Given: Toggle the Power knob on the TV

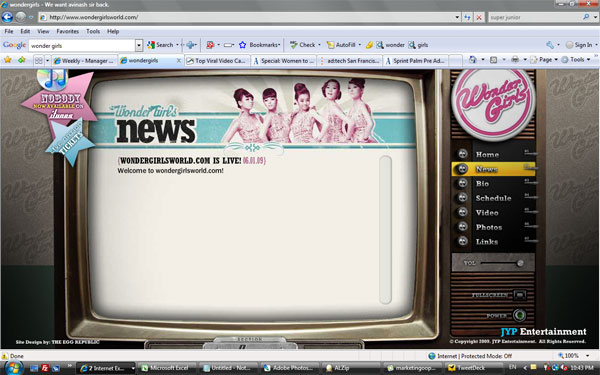Looking at the screenshot, I should (x=519, y=315).
